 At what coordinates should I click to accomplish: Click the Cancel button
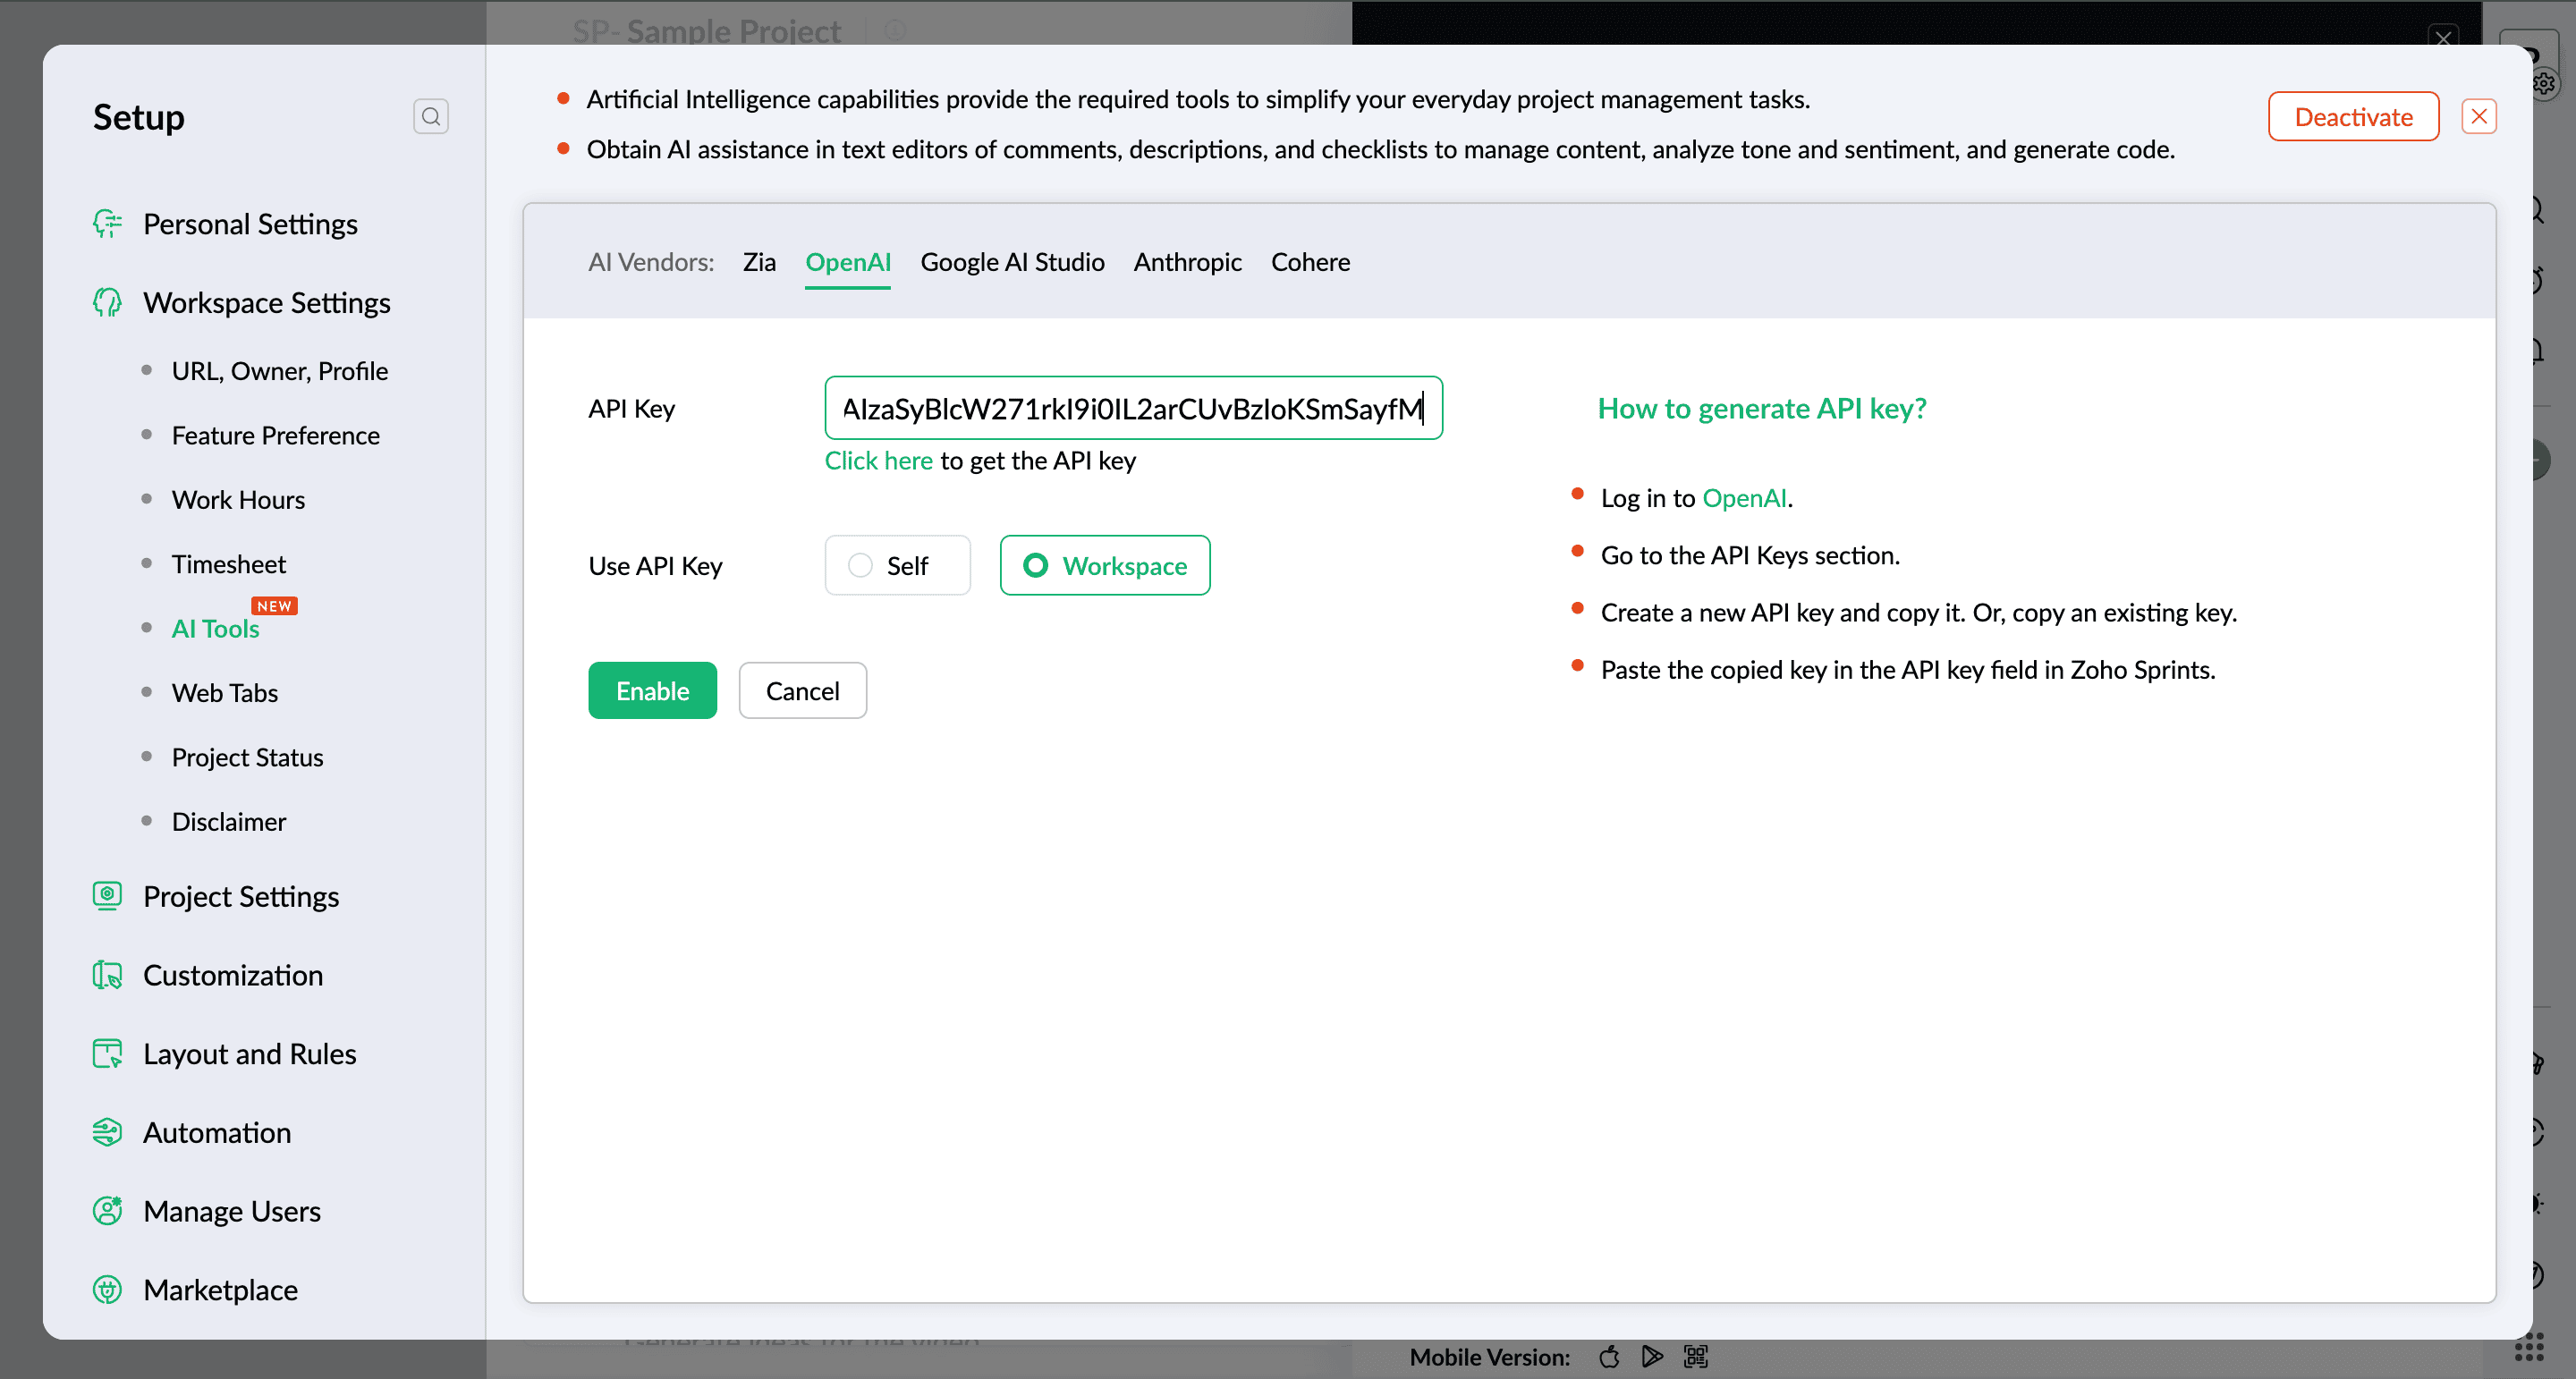coord(802,690)
